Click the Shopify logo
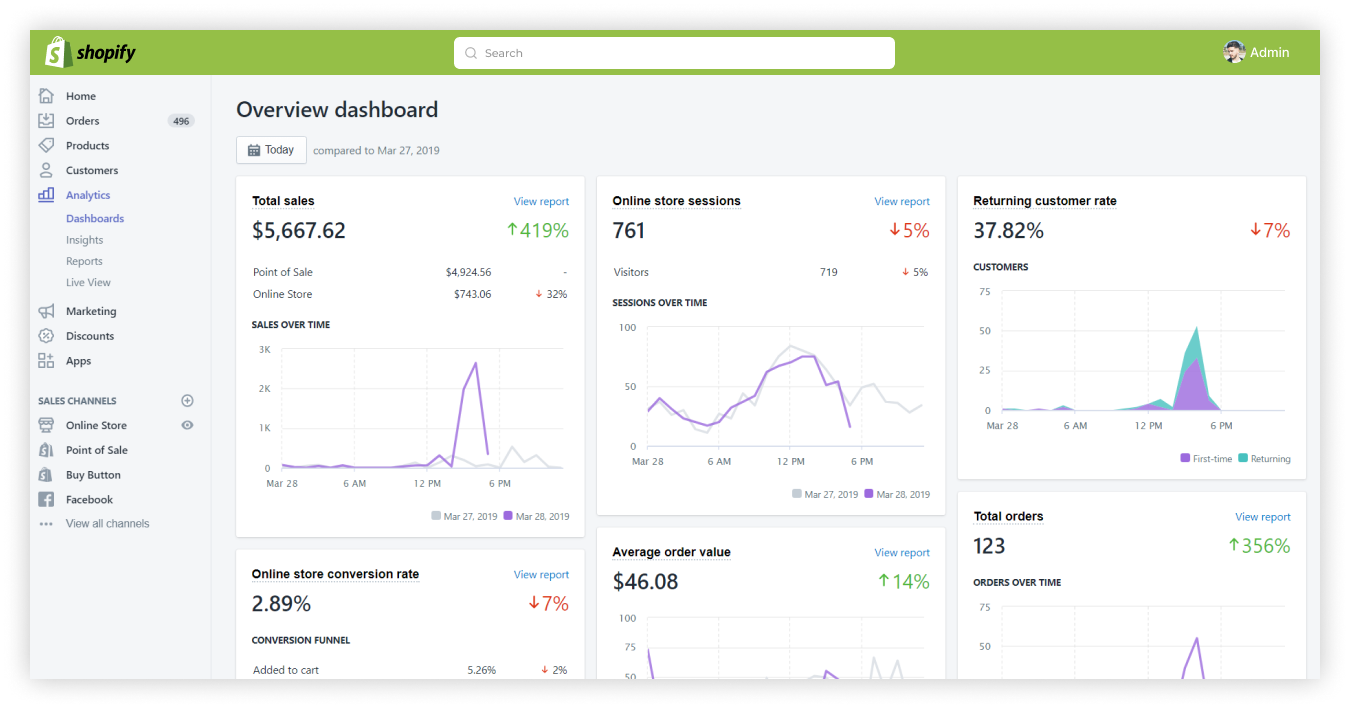 coord(90,52)
